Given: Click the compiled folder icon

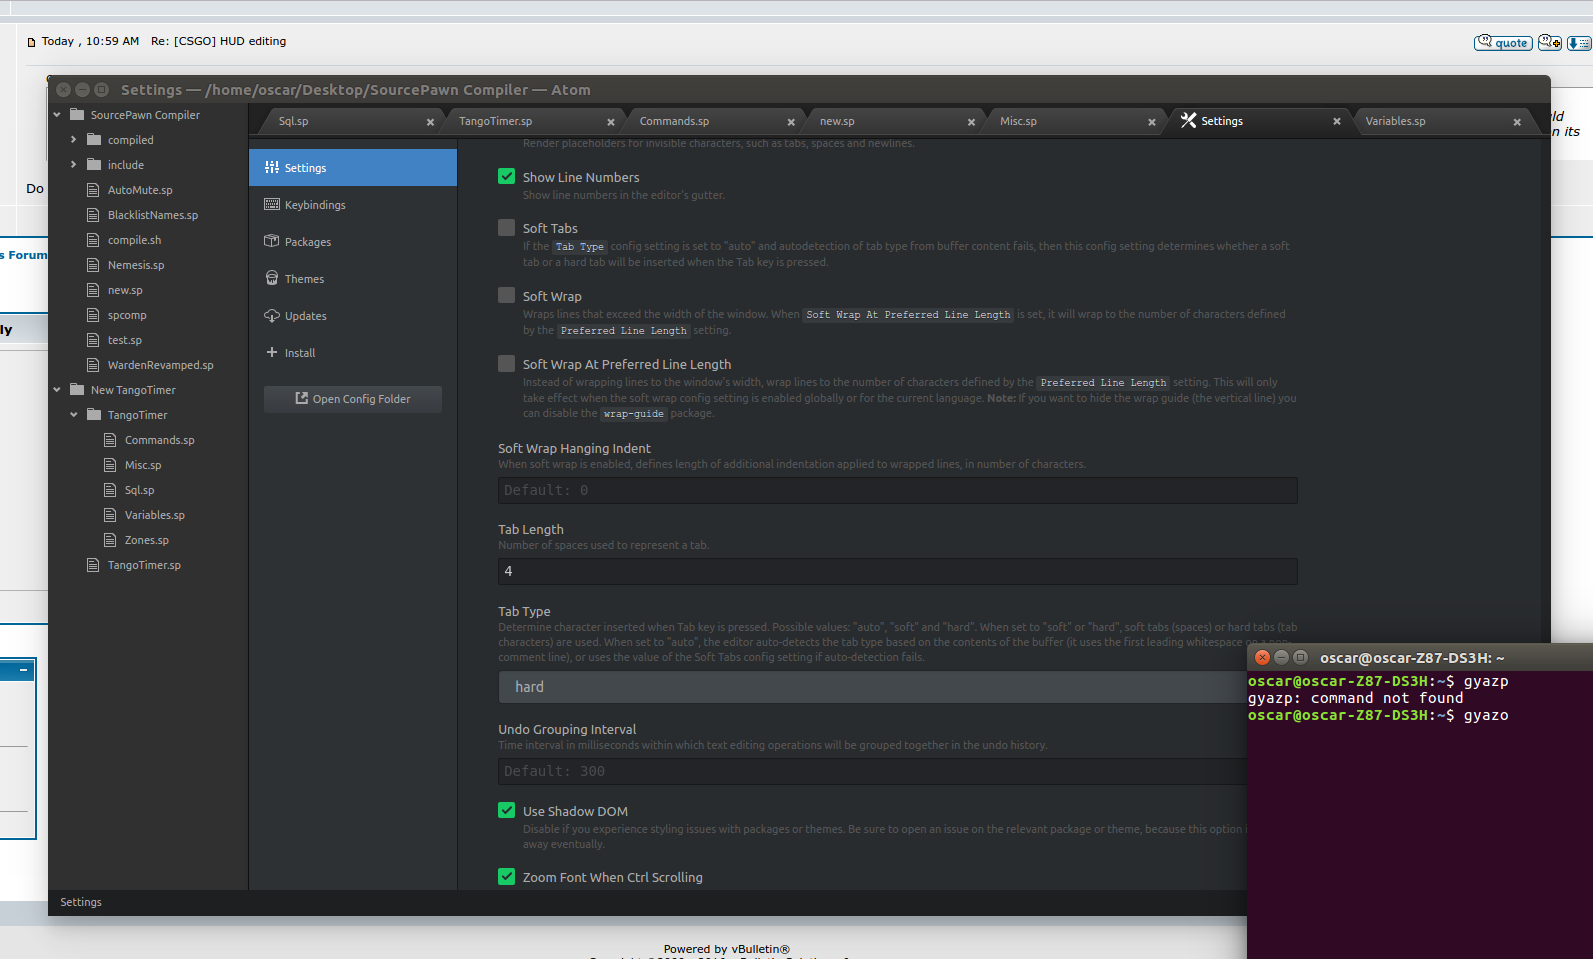Looking at the screenshot, I should (94, 140).
